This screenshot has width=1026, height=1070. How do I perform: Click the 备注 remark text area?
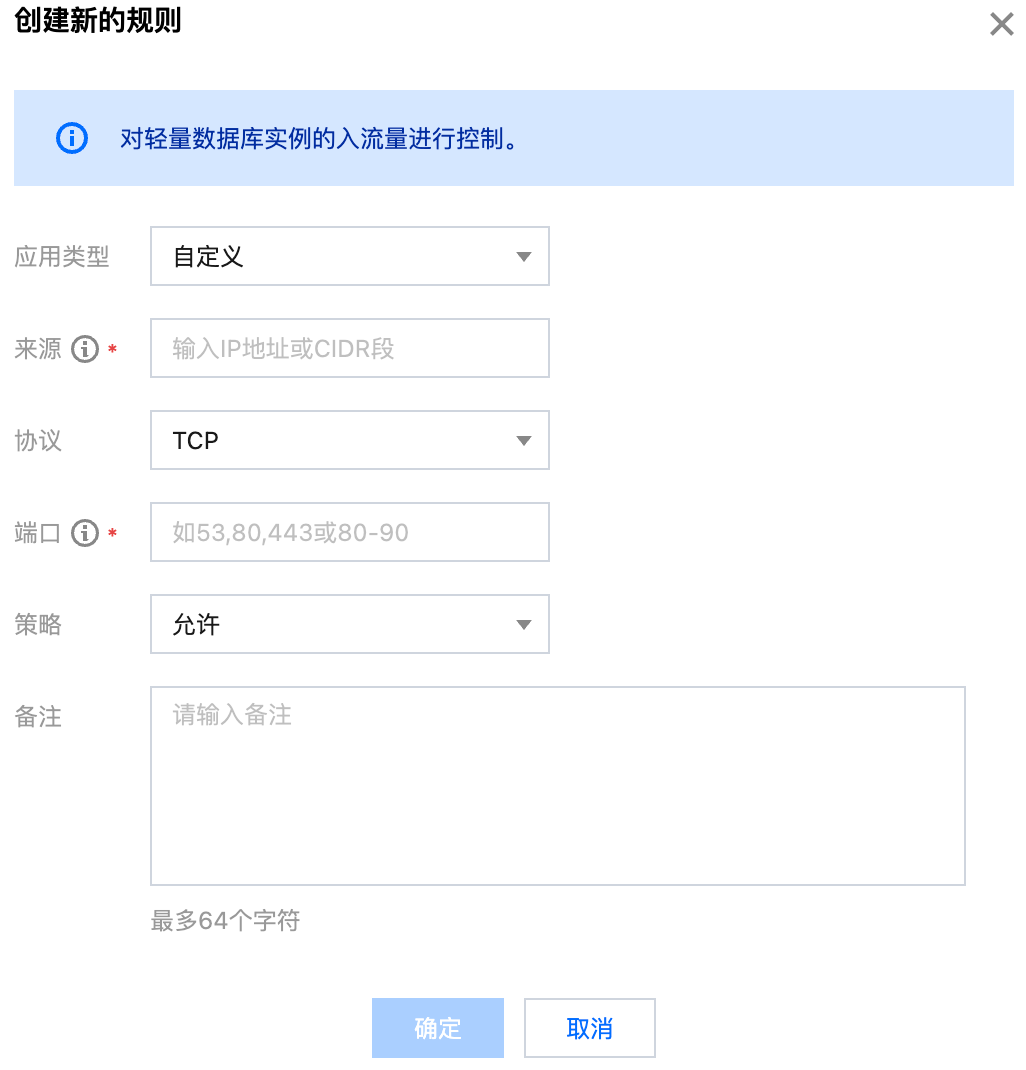(557, 785)
